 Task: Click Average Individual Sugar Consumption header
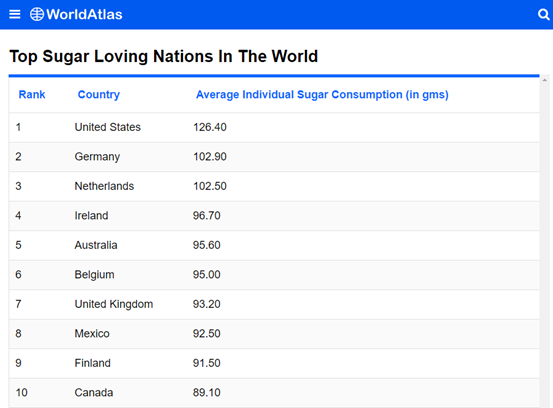coord(322,95)
